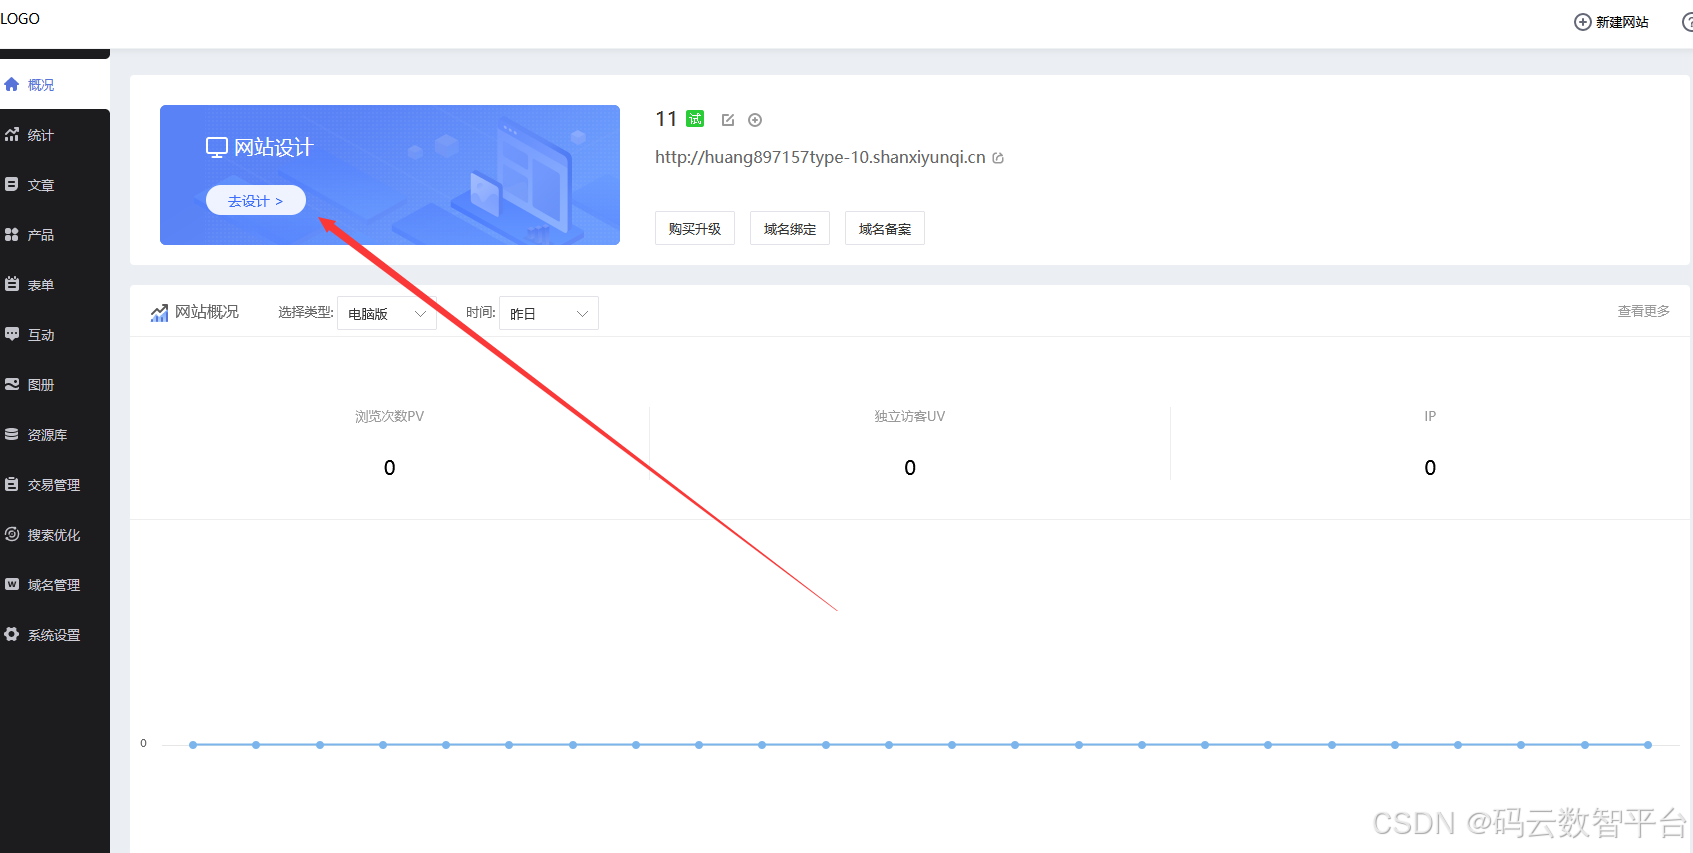Image resolution: width=1693 pixels, height=853 pixels.
Task: Go to 文章 articles in sidebar
Action: tap(53, 185)
